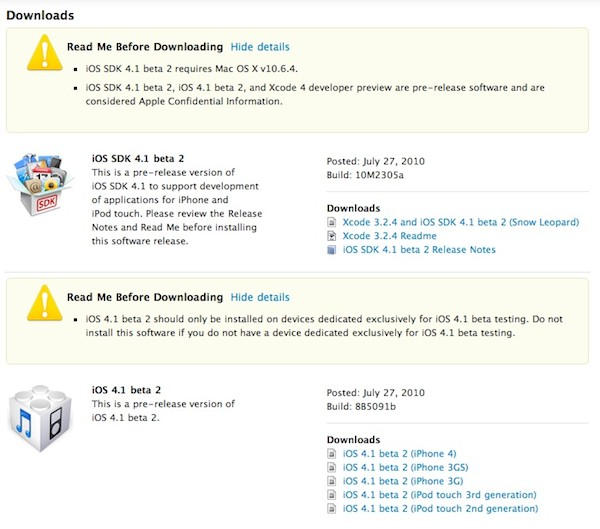Click file icon beside iPhone 3GS download
600x529 pixels.
point(333,467)
